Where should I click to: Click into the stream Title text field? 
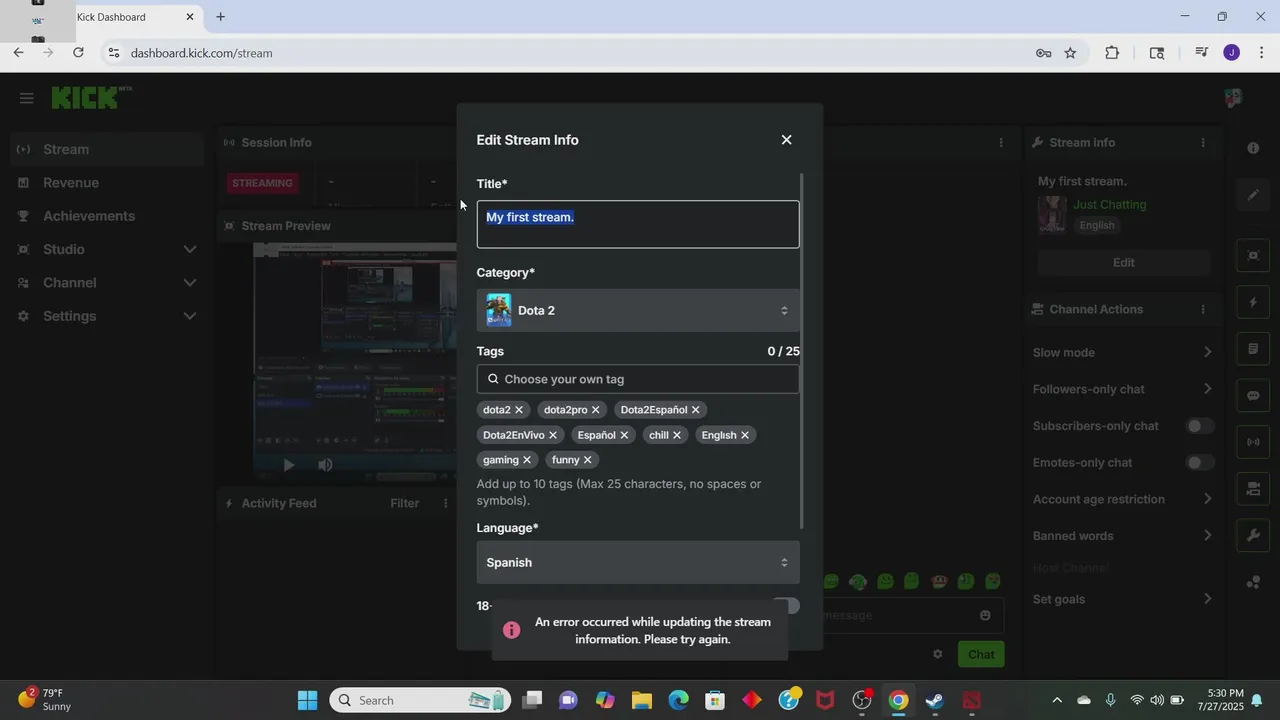tap(638, 224)
